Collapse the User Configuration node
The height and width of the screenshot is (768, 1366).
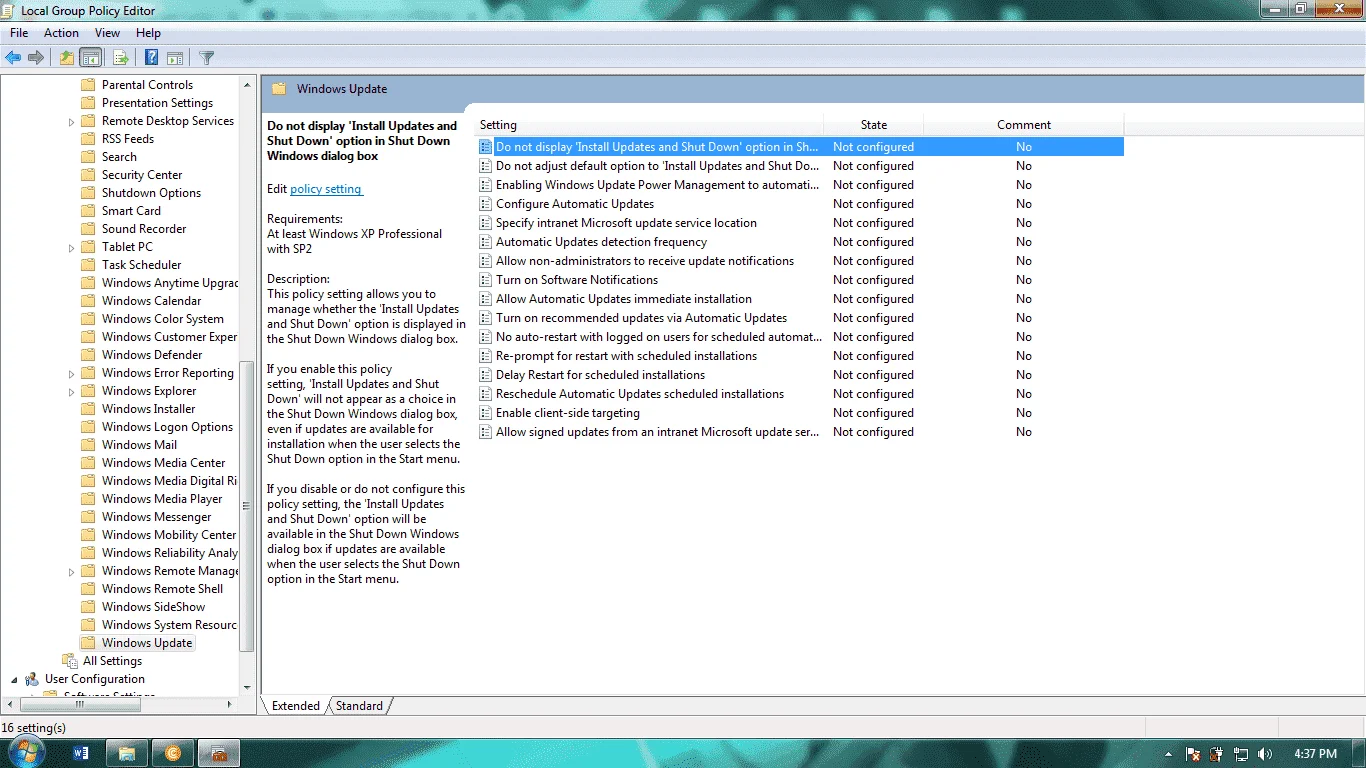[x=14, y=680]
